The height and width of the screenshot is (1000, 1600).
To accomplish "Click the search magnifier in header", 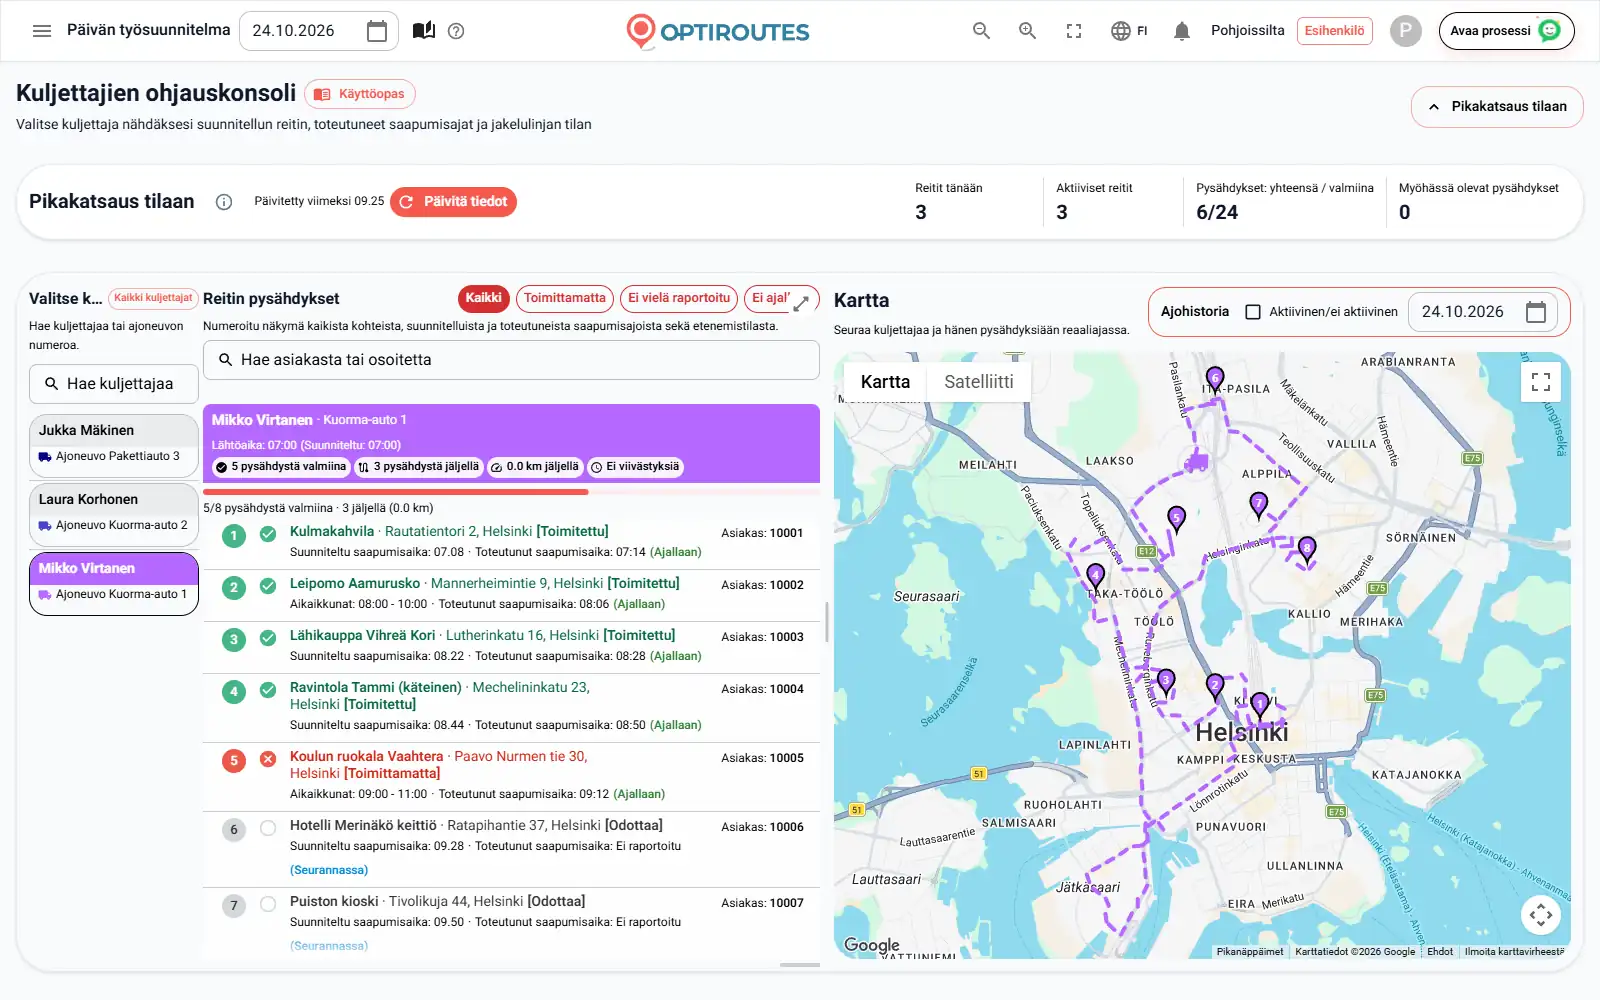I will click(x=981, y=31).
